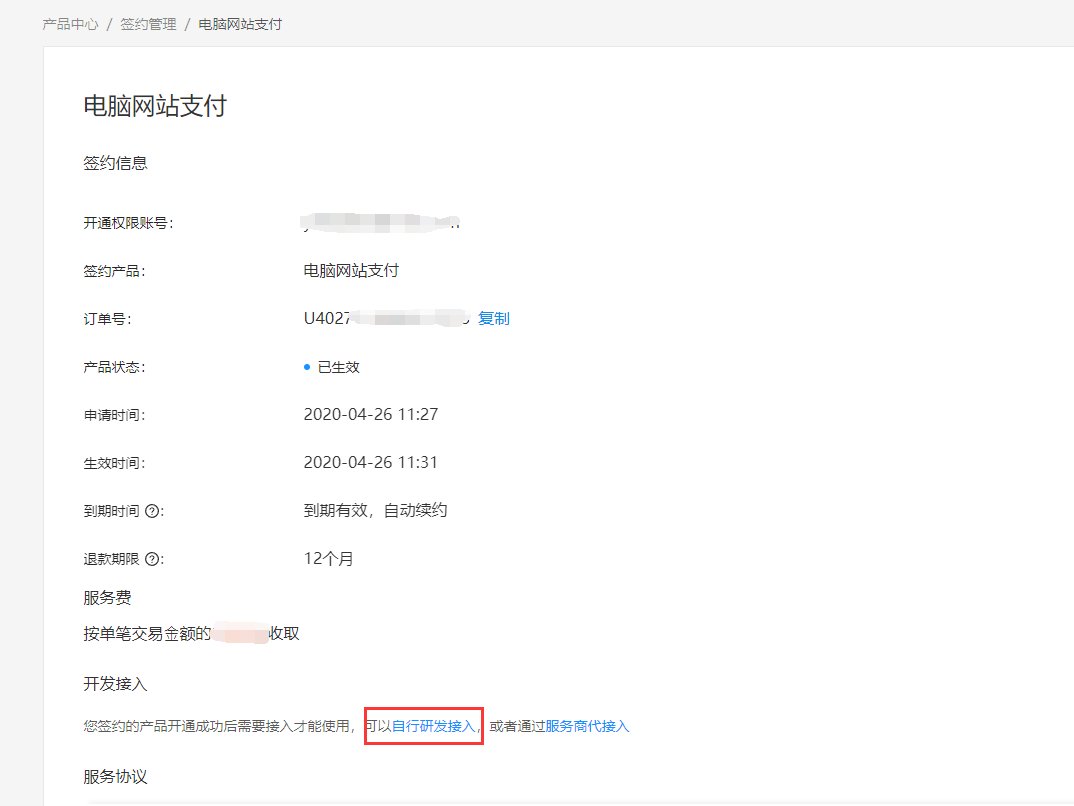Click the 开发接入 section heading
1074x806 pixels.
[115, 684]
